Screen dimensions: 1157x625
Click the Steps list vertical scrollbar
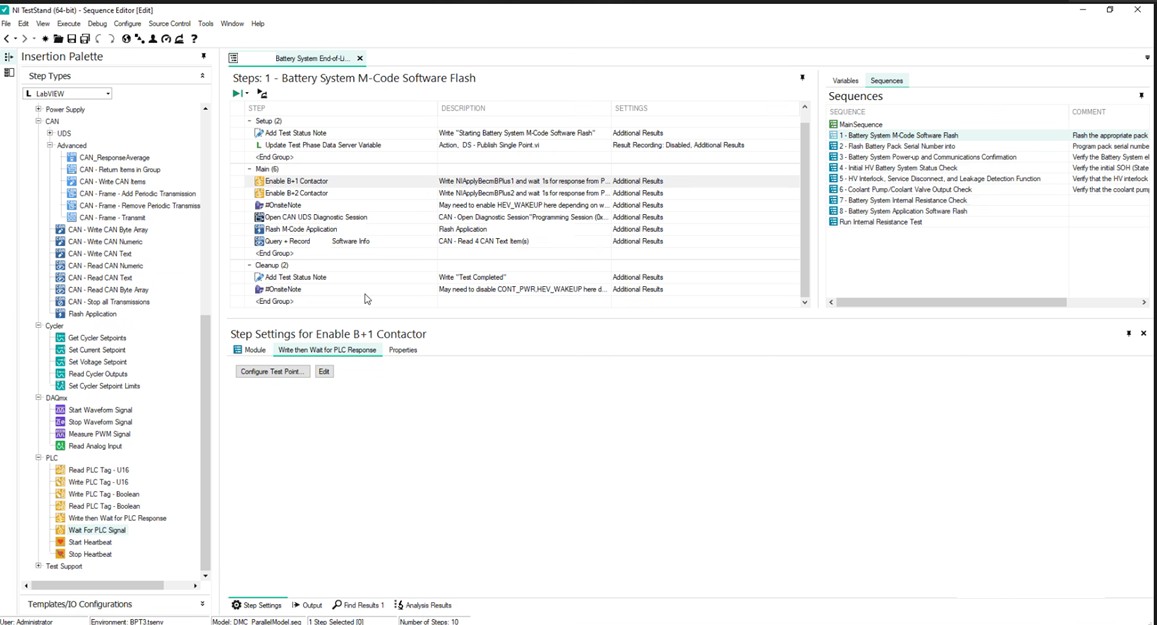point(805,208)
